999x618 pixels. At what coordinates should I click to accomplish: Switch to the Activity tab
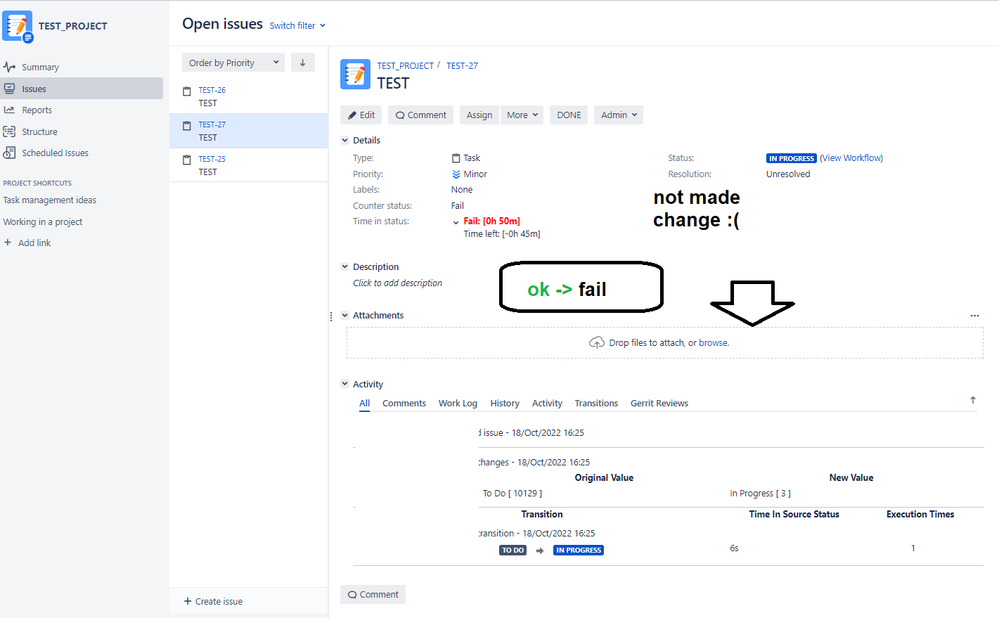coord(547,403)
